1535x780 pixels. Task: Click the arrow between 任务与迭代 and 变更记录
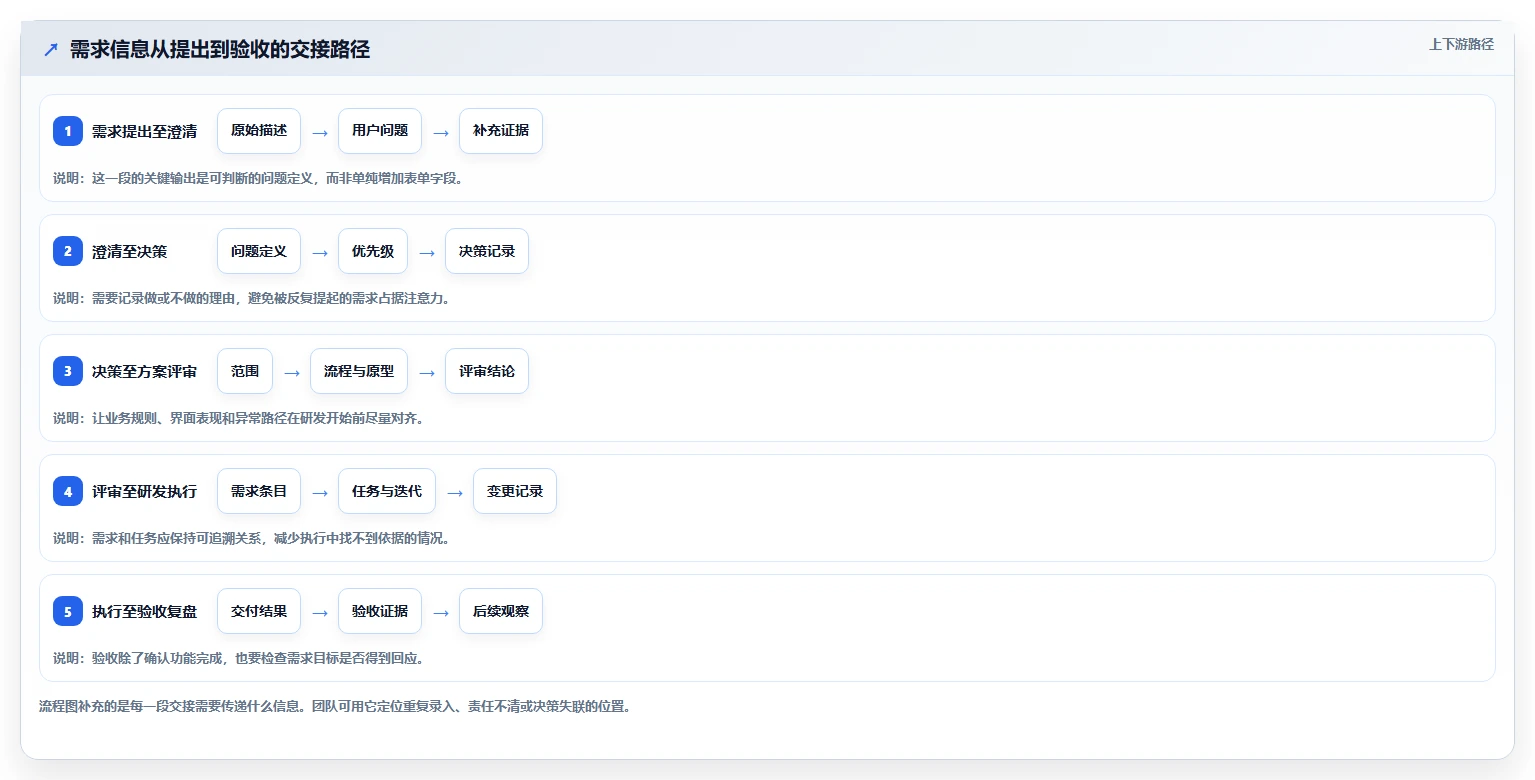pos(455,492)
